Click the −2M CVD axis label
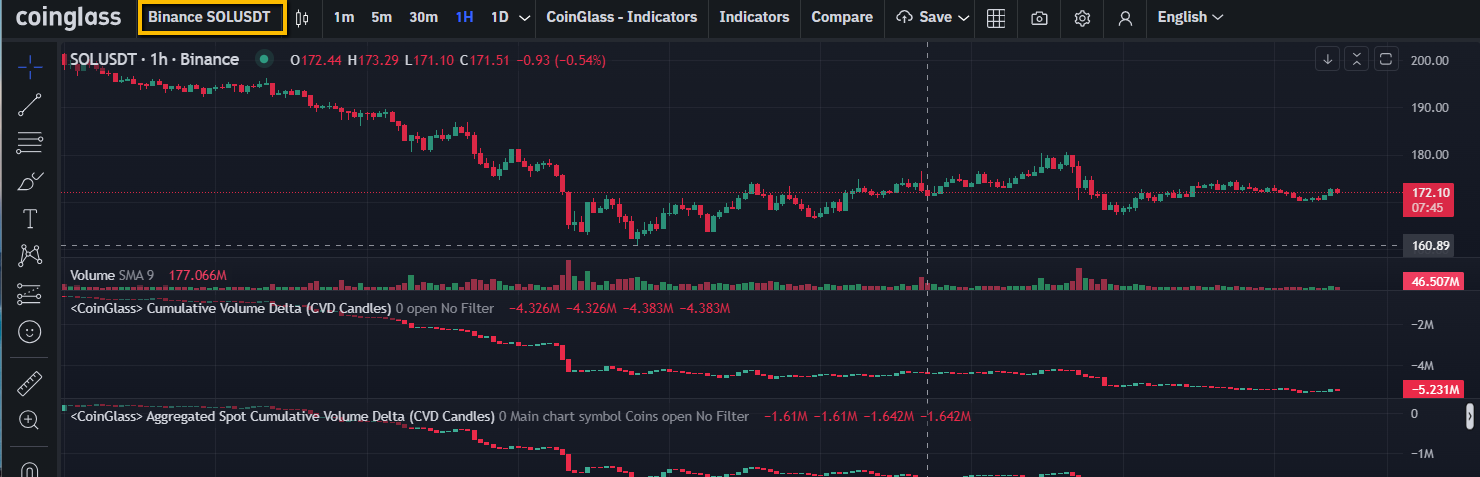1480x477 pixels. click(1422, 325)
